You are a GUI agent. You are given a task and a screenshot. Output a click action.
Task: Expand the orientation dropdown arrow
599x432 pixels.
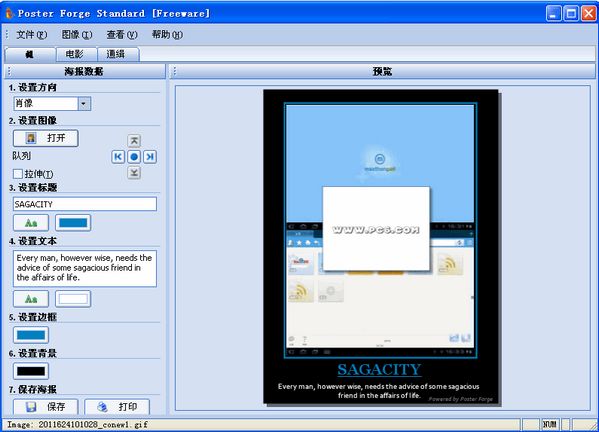tap(84, 104)
